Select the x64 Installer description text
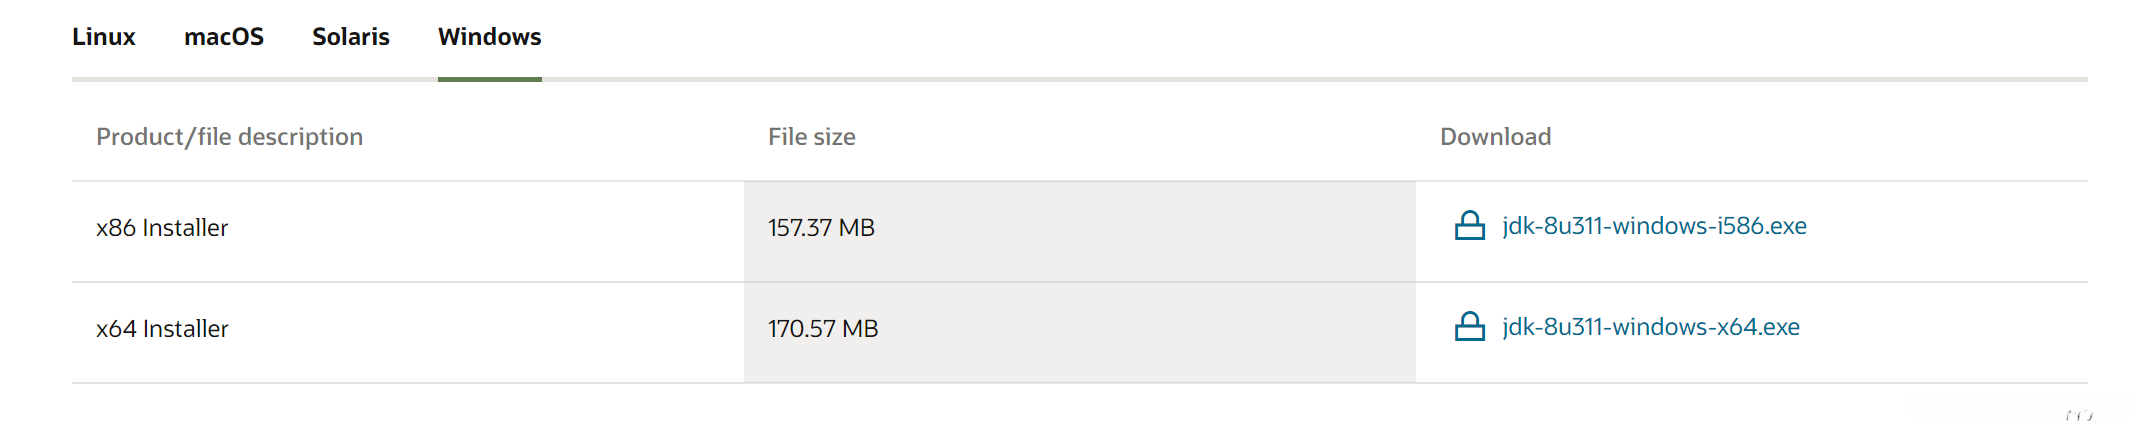 [x=162, y=329]
